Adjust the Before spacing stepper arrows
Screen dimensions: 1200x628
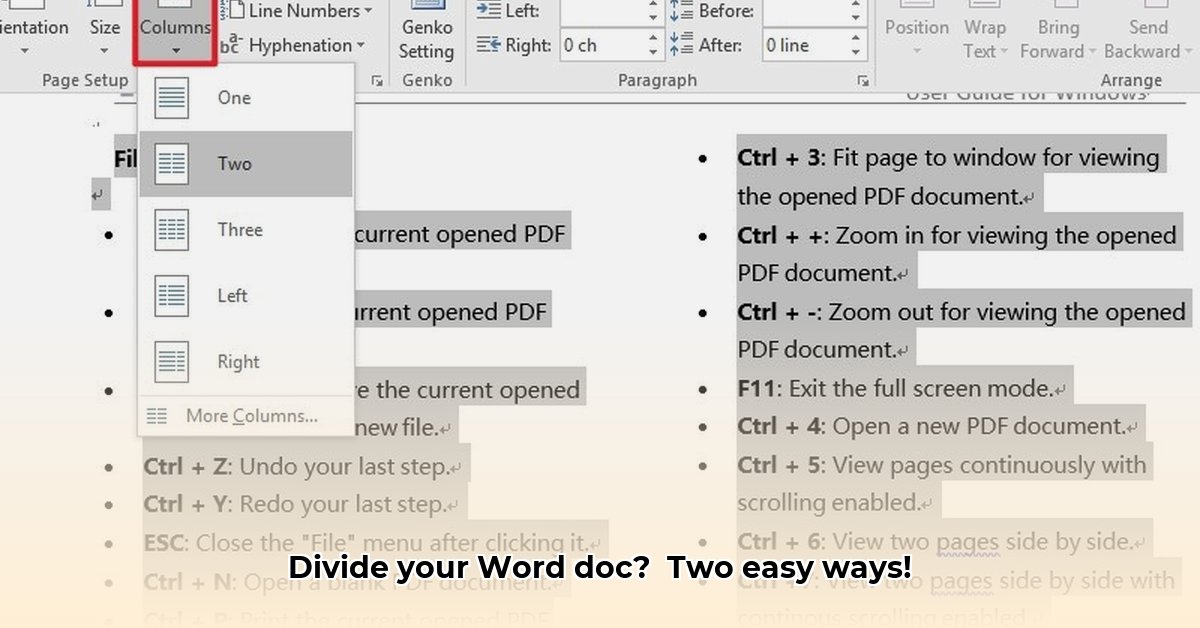click(x=856, y=11)
